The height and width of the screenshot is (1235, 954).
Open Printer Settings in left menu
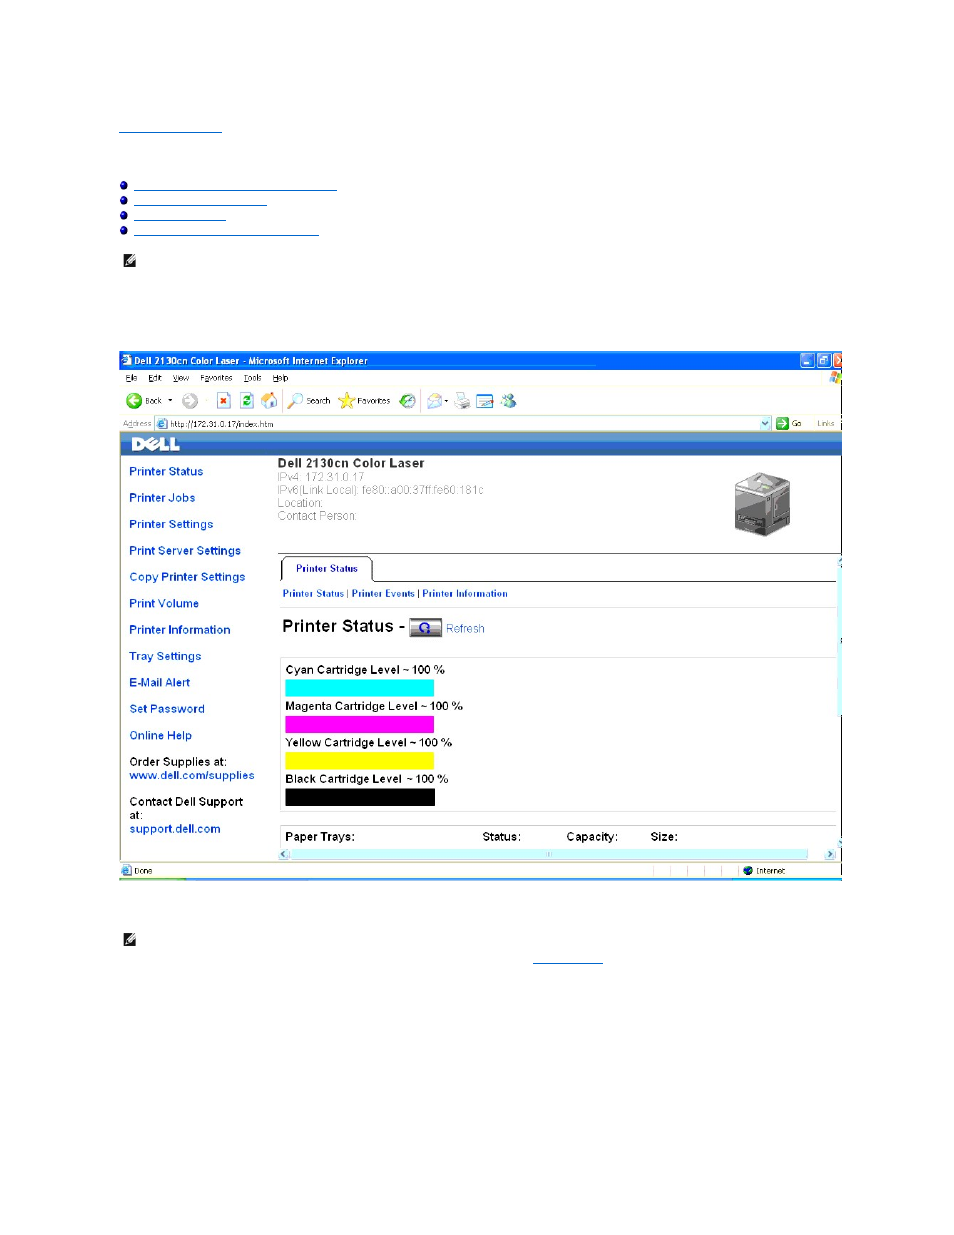(x=171, y=524)
